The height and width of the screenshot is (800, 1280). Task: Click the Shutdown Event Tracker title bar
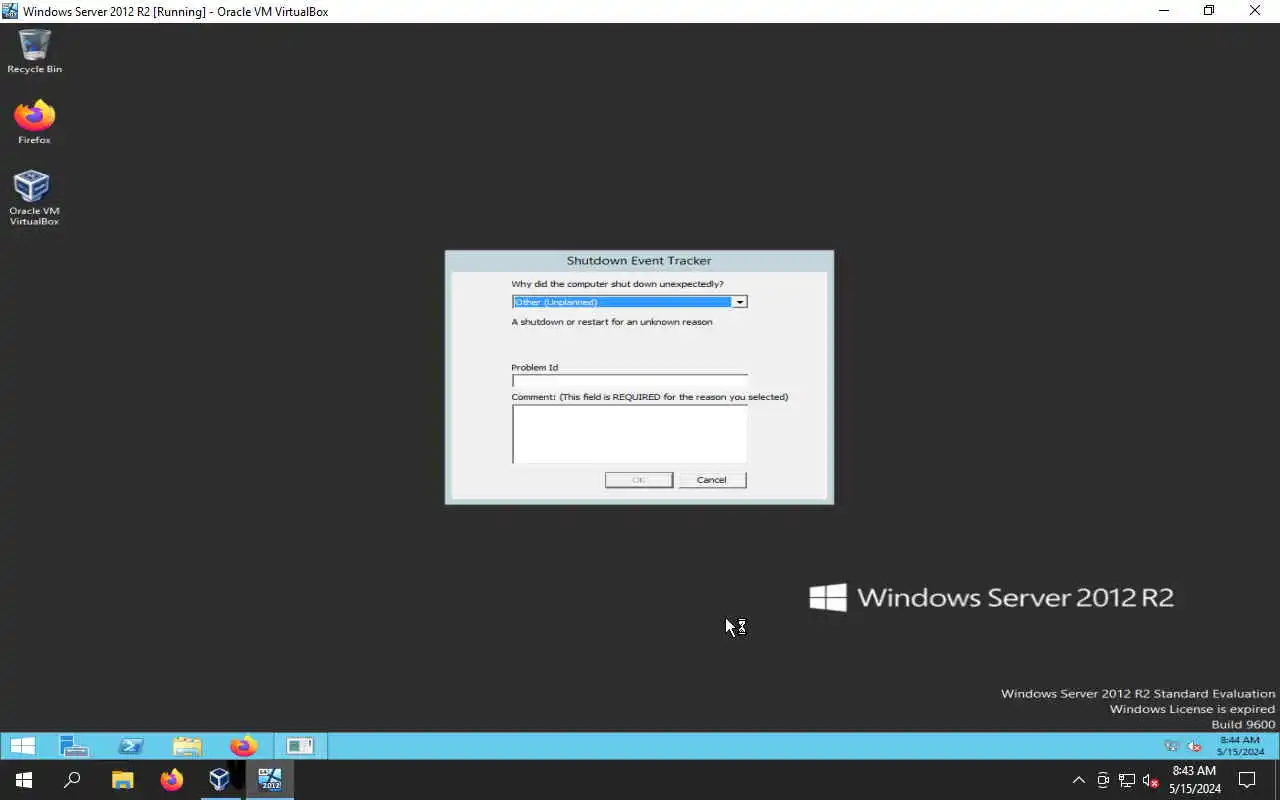[639, 261]
